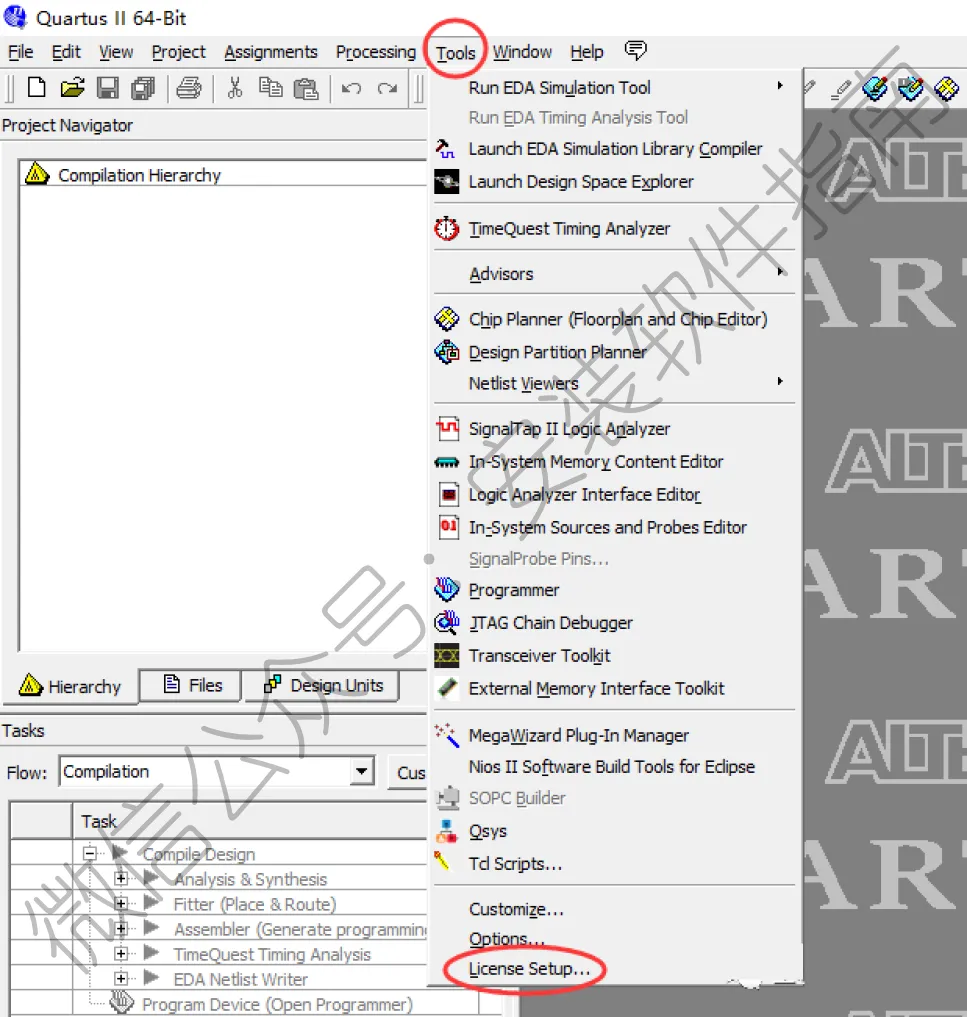Viewport: 967px width, 1017px height.
Task: Switch to the Design Units tab
Action: 322,686
